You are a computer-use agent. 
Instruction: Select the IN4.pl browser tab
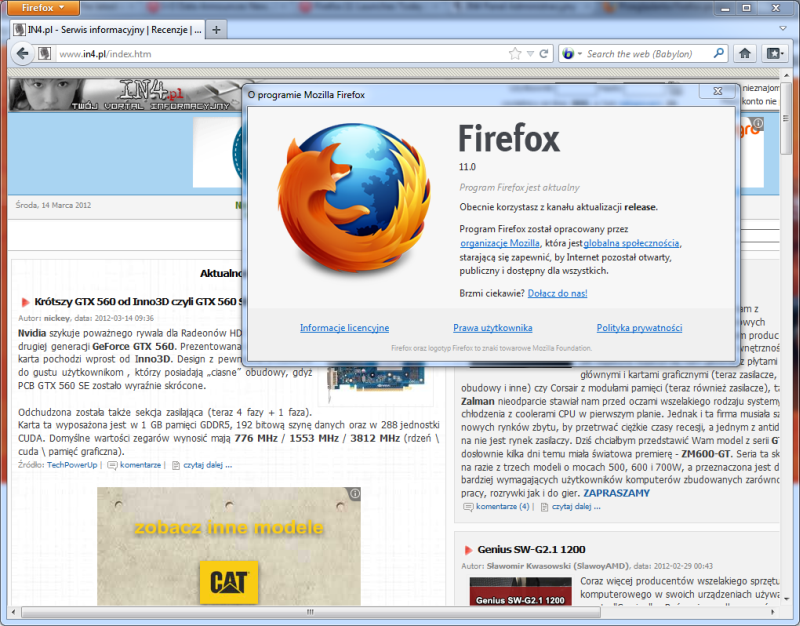pos(108,30)
